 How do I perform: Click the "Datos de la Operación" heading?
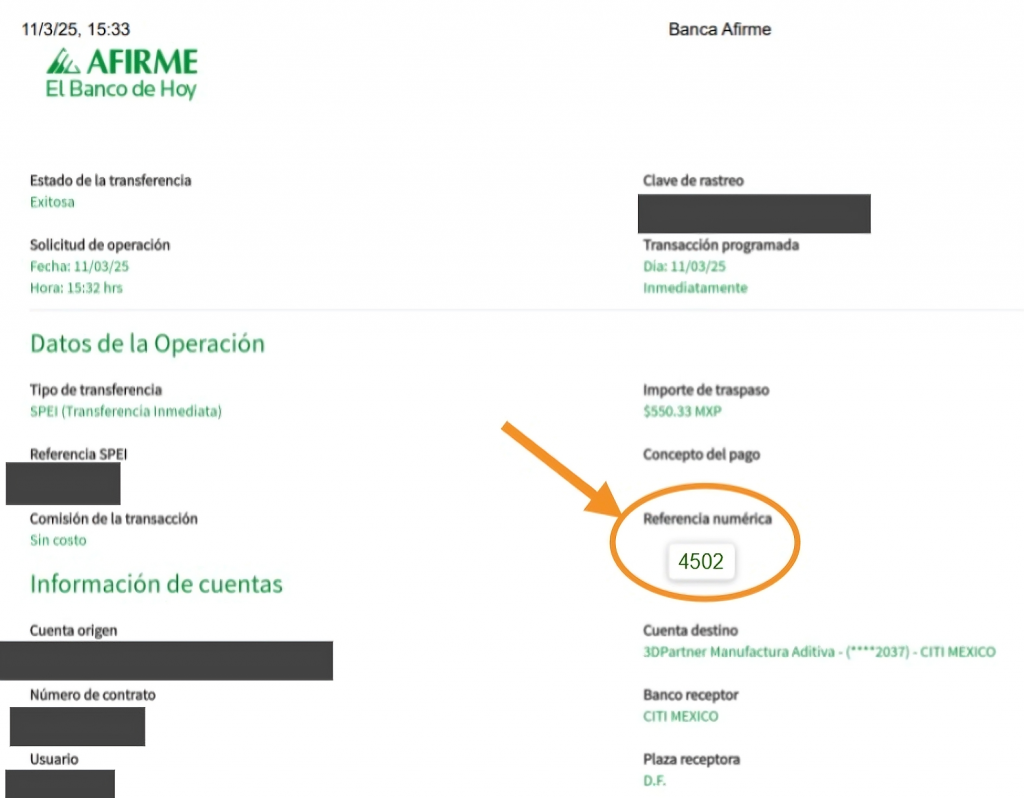[147, 344]
